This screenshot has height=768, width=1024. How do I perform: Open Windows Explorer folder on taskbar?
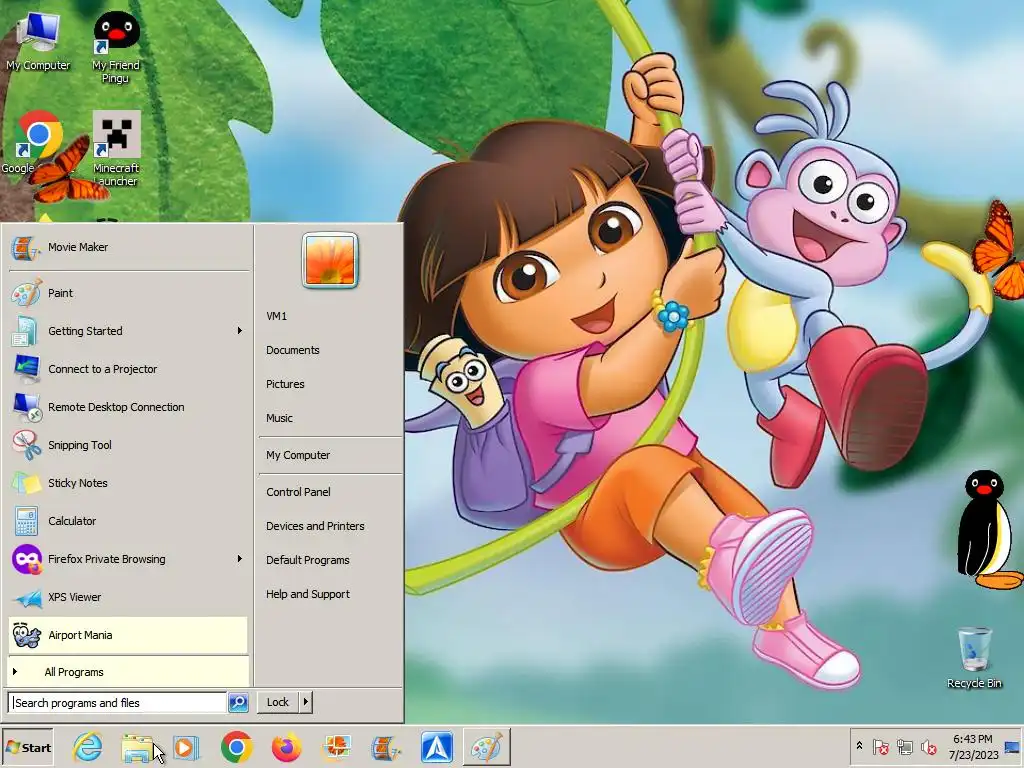point(137,747)
